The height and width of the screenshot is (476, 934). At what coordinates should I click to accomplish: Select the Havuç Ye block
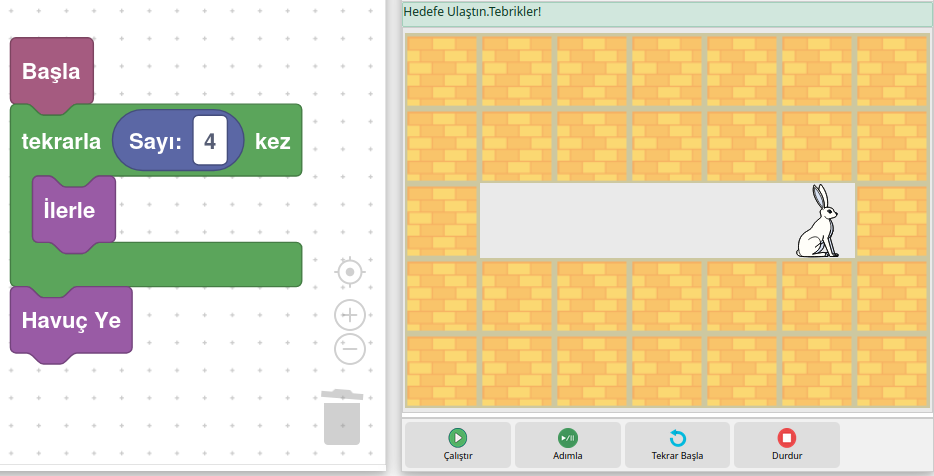point(71,321)
